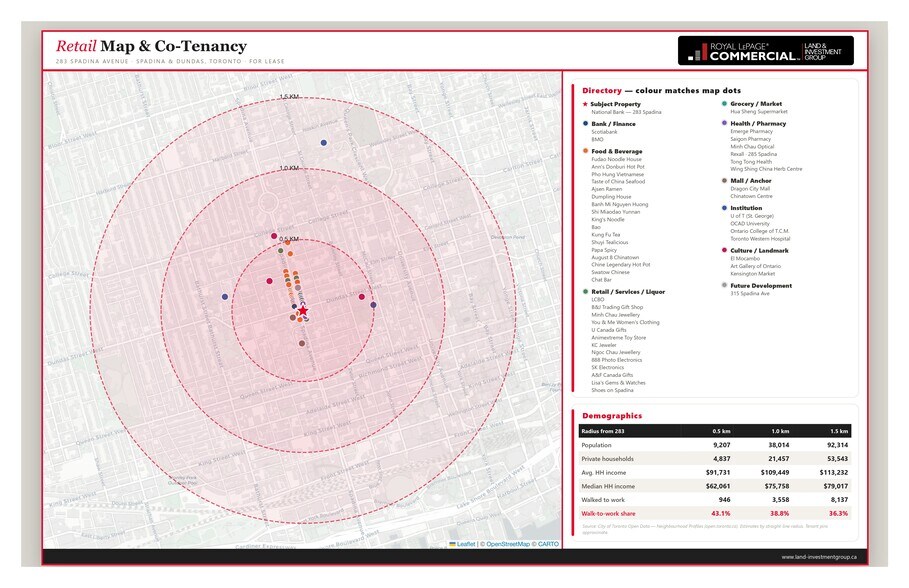Click the navy dot beside Bank / Finance

585,124
